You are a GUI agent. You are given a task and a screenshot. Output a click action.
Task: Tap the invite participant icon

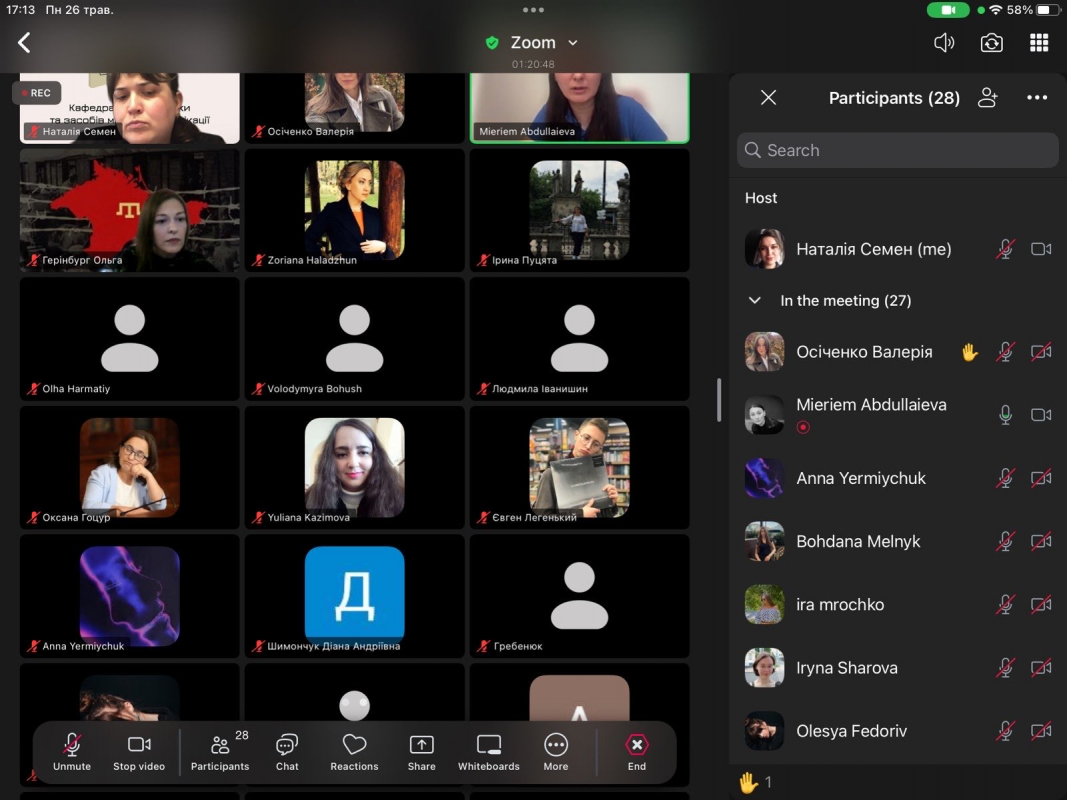coord(988,98)
